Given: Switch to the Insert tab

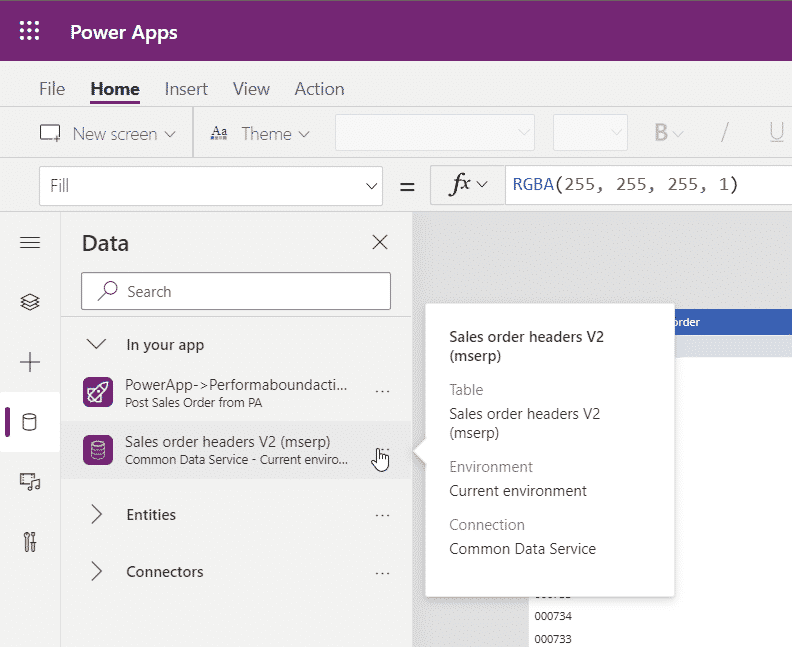Looking at the screenshot, I should pos(186,89).
